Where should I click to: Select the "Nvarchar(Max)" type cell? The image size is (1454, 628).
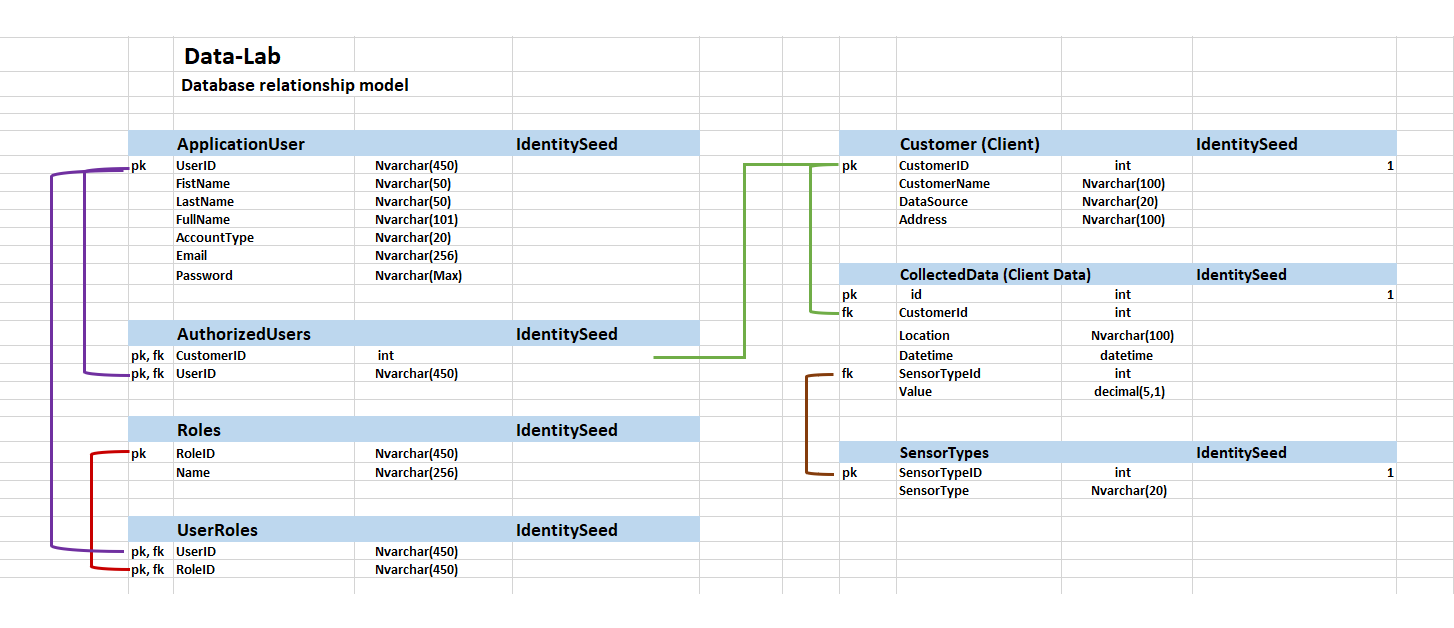pyautogui.click(x=419, y=275)
